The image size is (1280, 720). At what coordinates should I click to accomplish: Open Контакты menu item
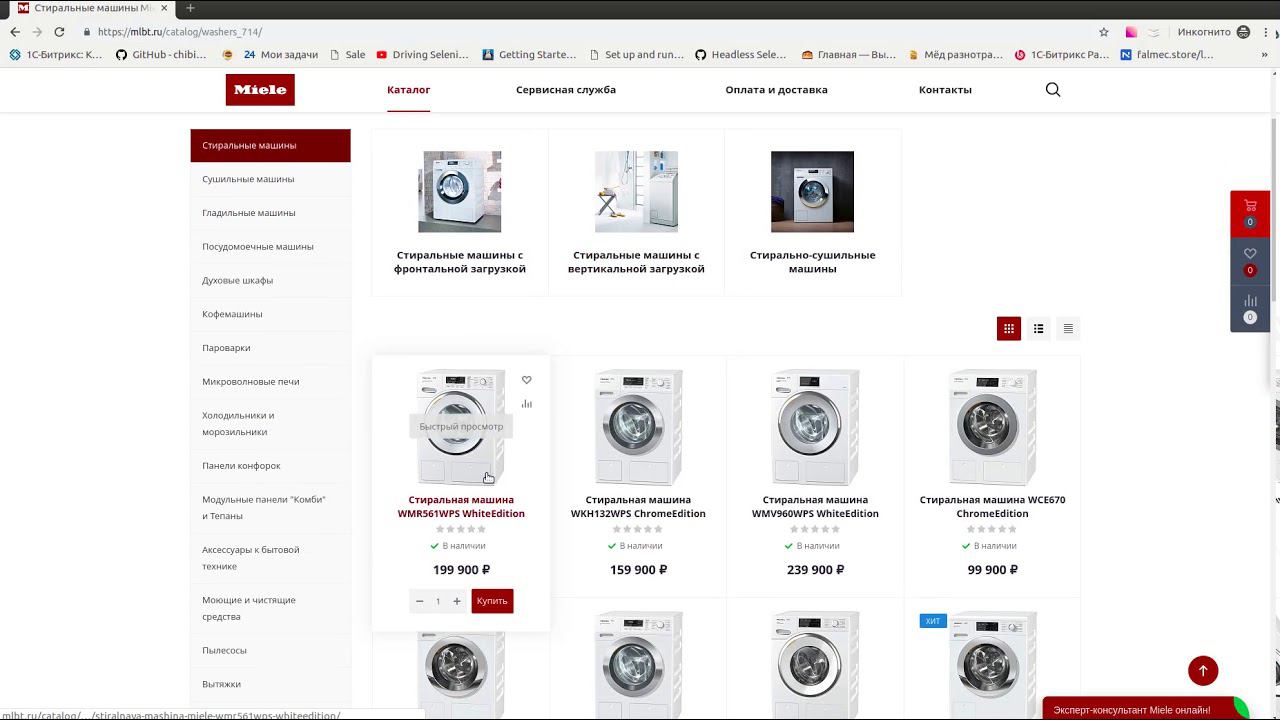tap(945, 89)
